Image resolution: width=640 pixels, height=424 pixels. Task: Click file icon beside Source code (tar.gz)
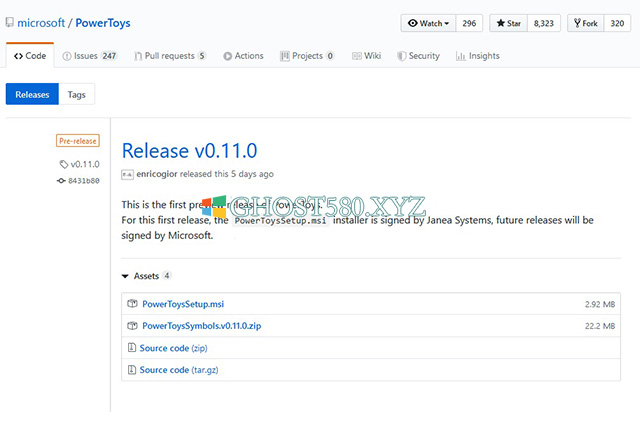[x=132, y=369]
